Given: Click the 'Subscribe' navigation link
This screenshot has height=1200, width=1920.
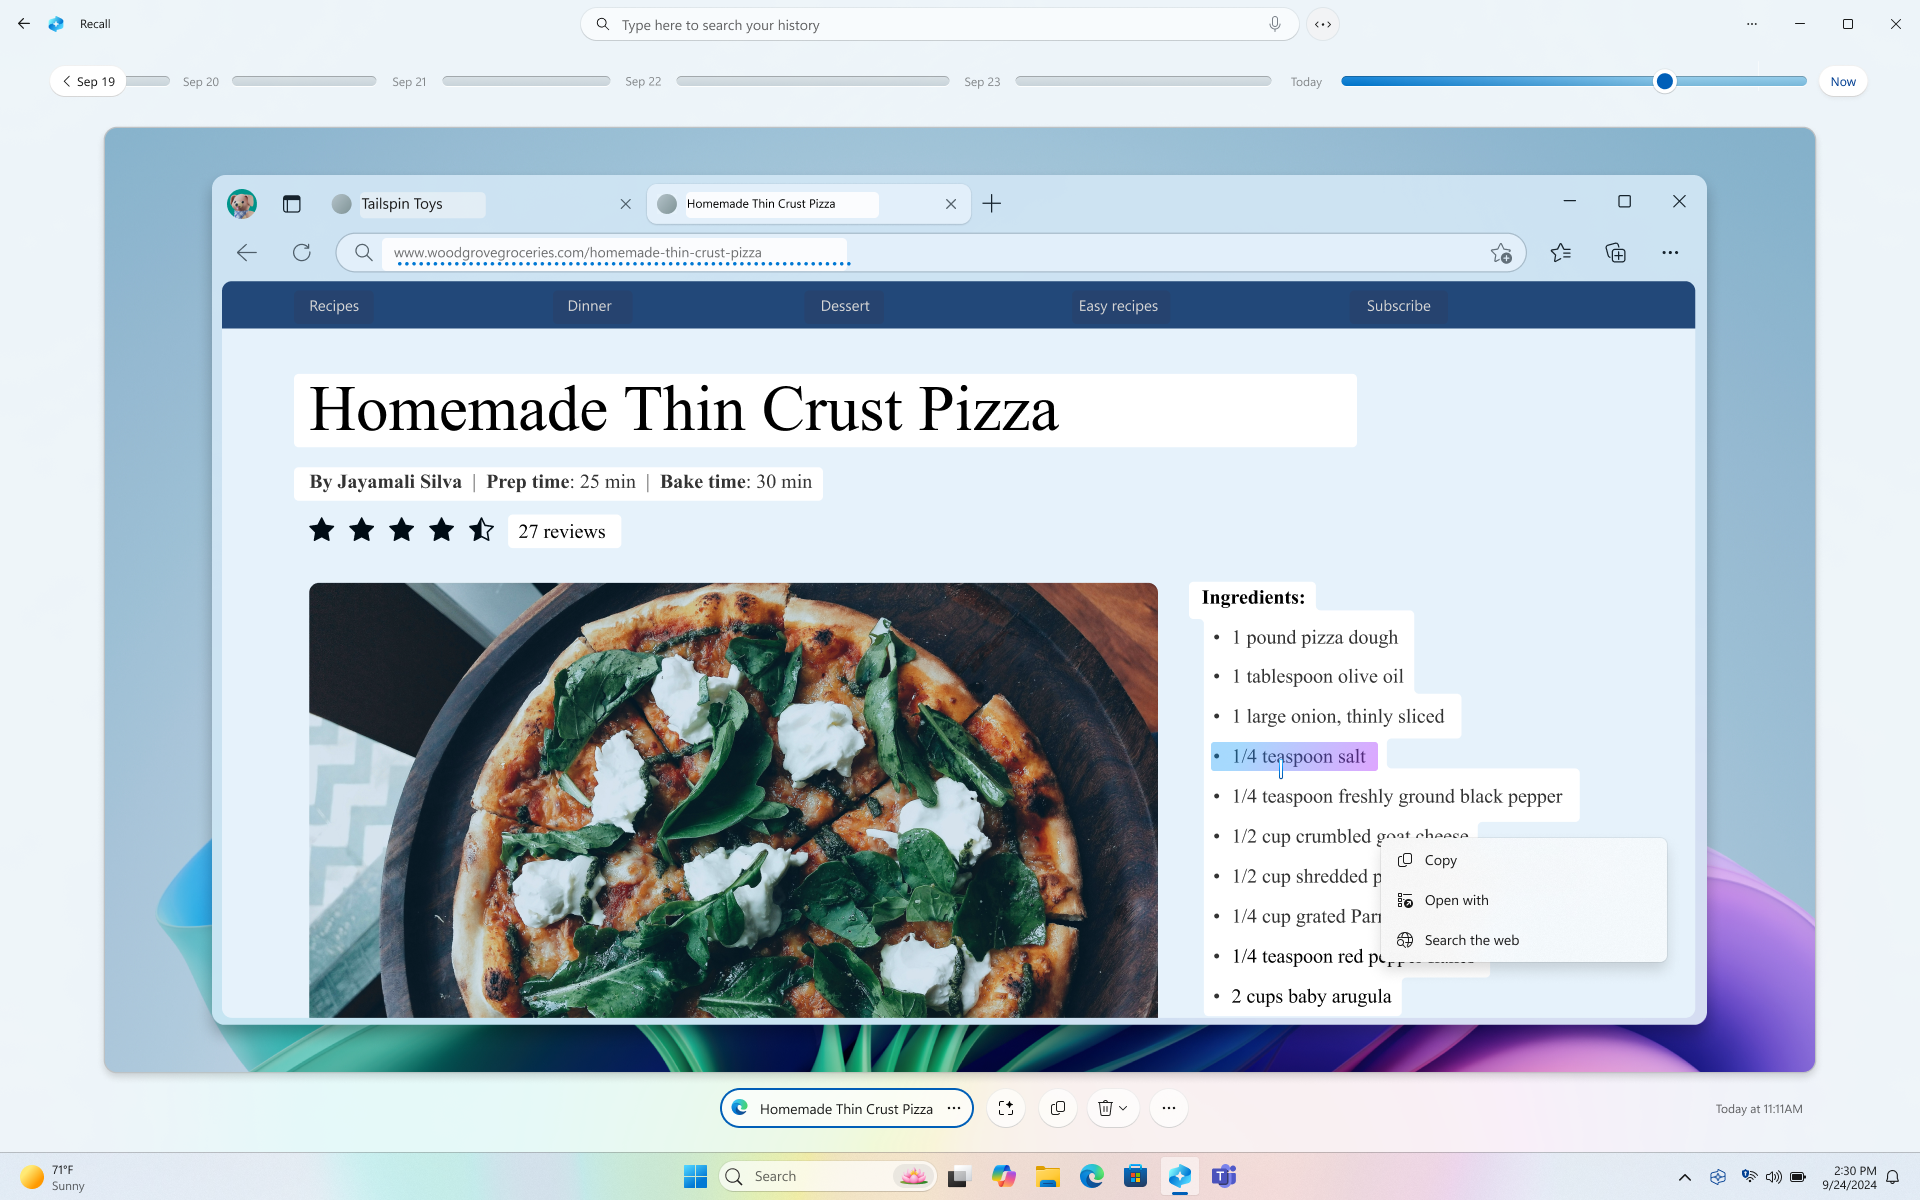Looking at the screenshot, I should 1397,306.
